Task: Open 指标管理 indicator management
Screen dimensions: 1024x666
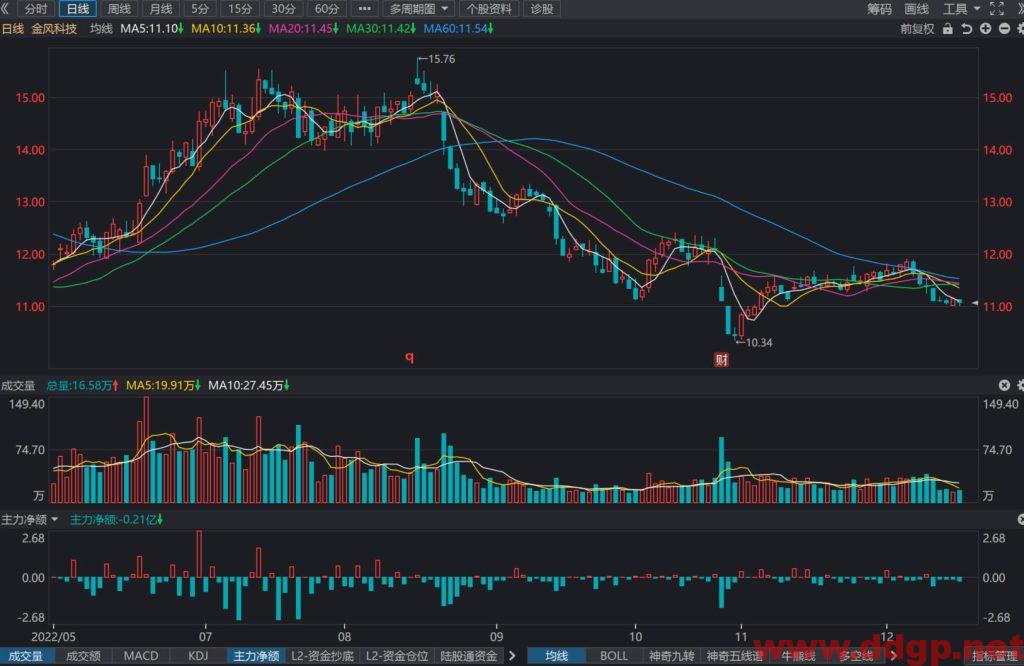Action: (994, 656)
